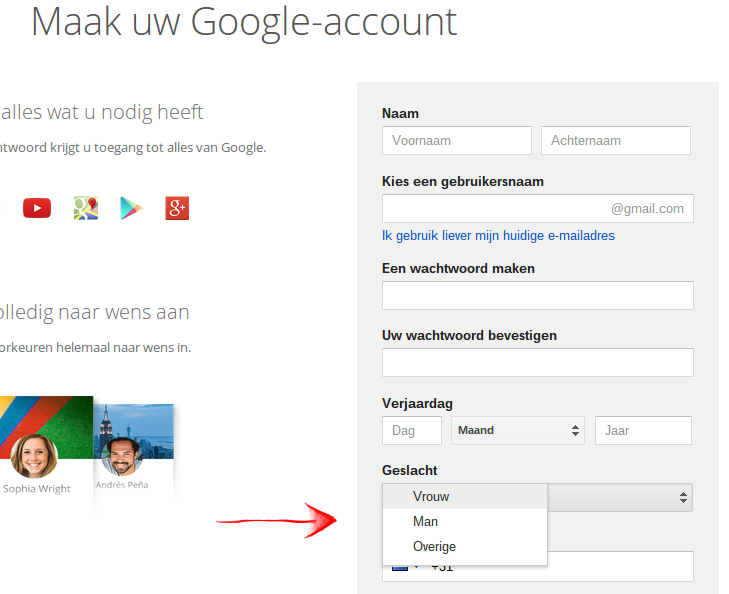
Task: Click the Google+ icon
Action: (177, 208)
